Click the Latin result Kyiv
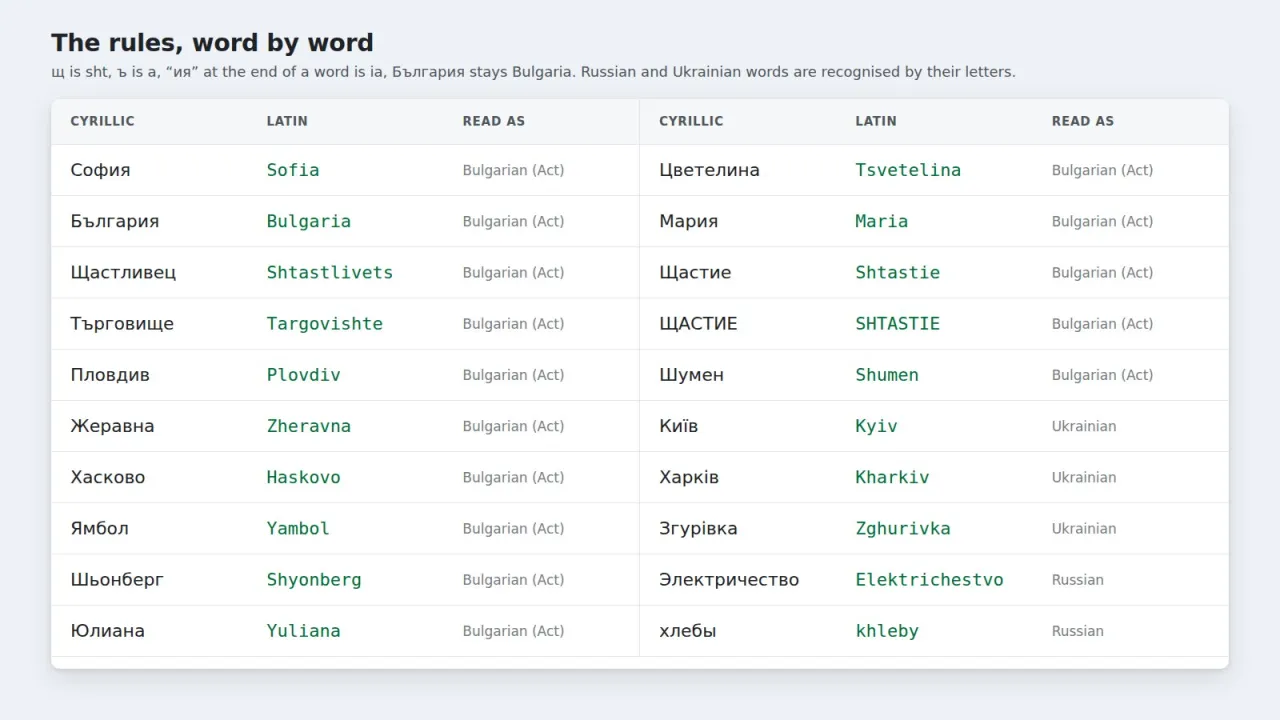The width and height of the screenshot is (1280, 720). (876, 426)
